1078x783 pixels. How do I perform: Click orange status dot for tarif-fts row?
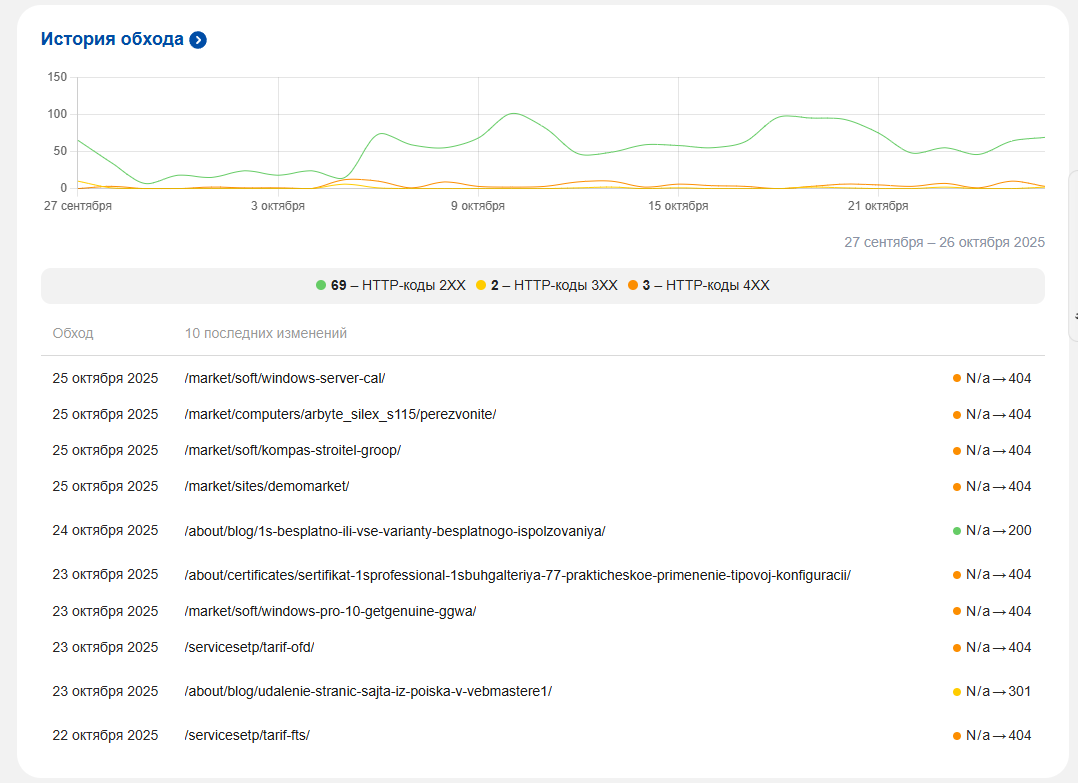957,735
